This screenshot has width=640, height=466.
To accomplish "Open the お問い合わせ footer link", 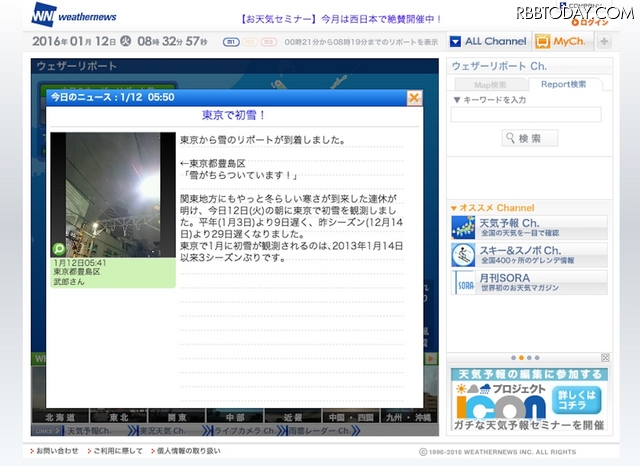I will click(x=57, y=452).
